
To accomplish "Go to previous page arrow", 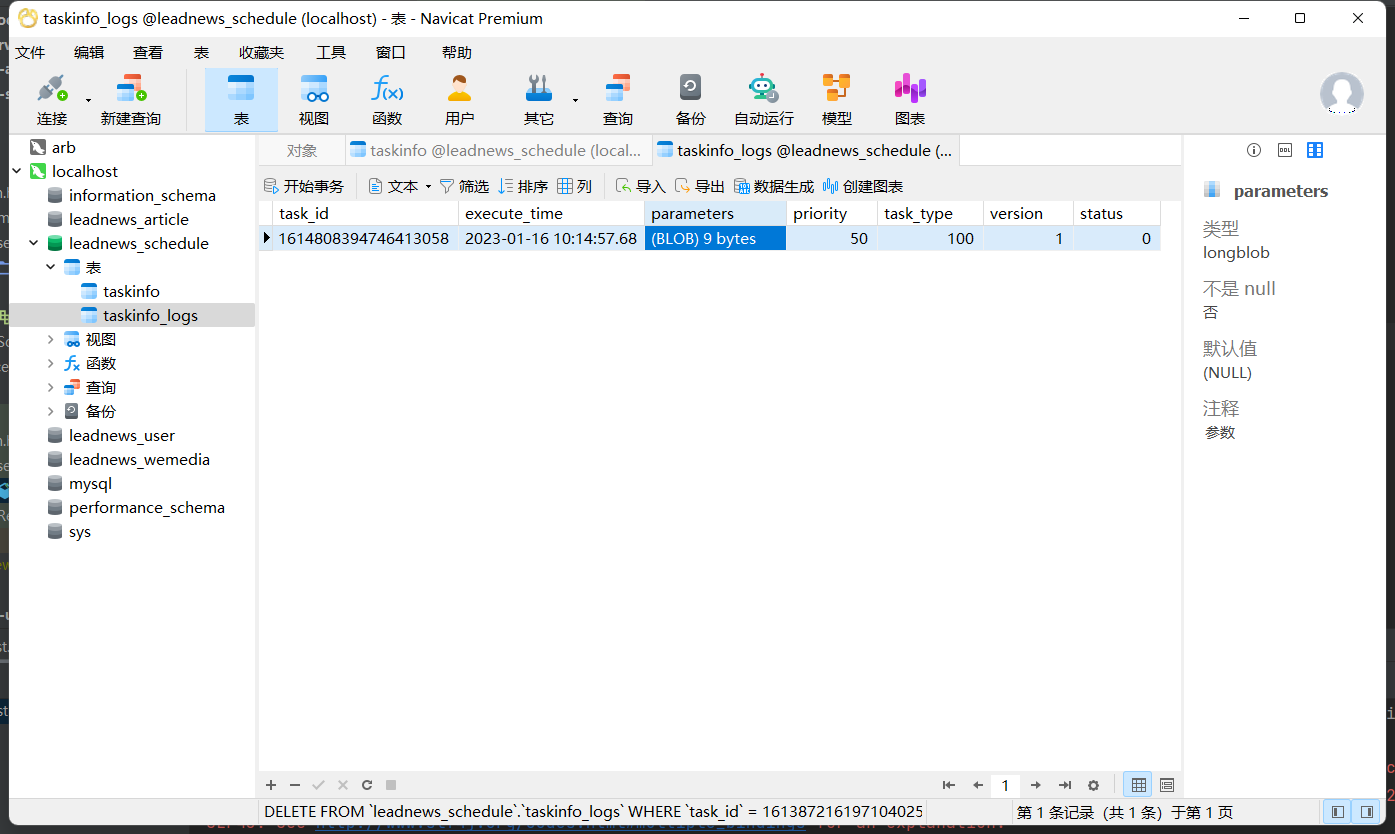I will pos(978,785).
